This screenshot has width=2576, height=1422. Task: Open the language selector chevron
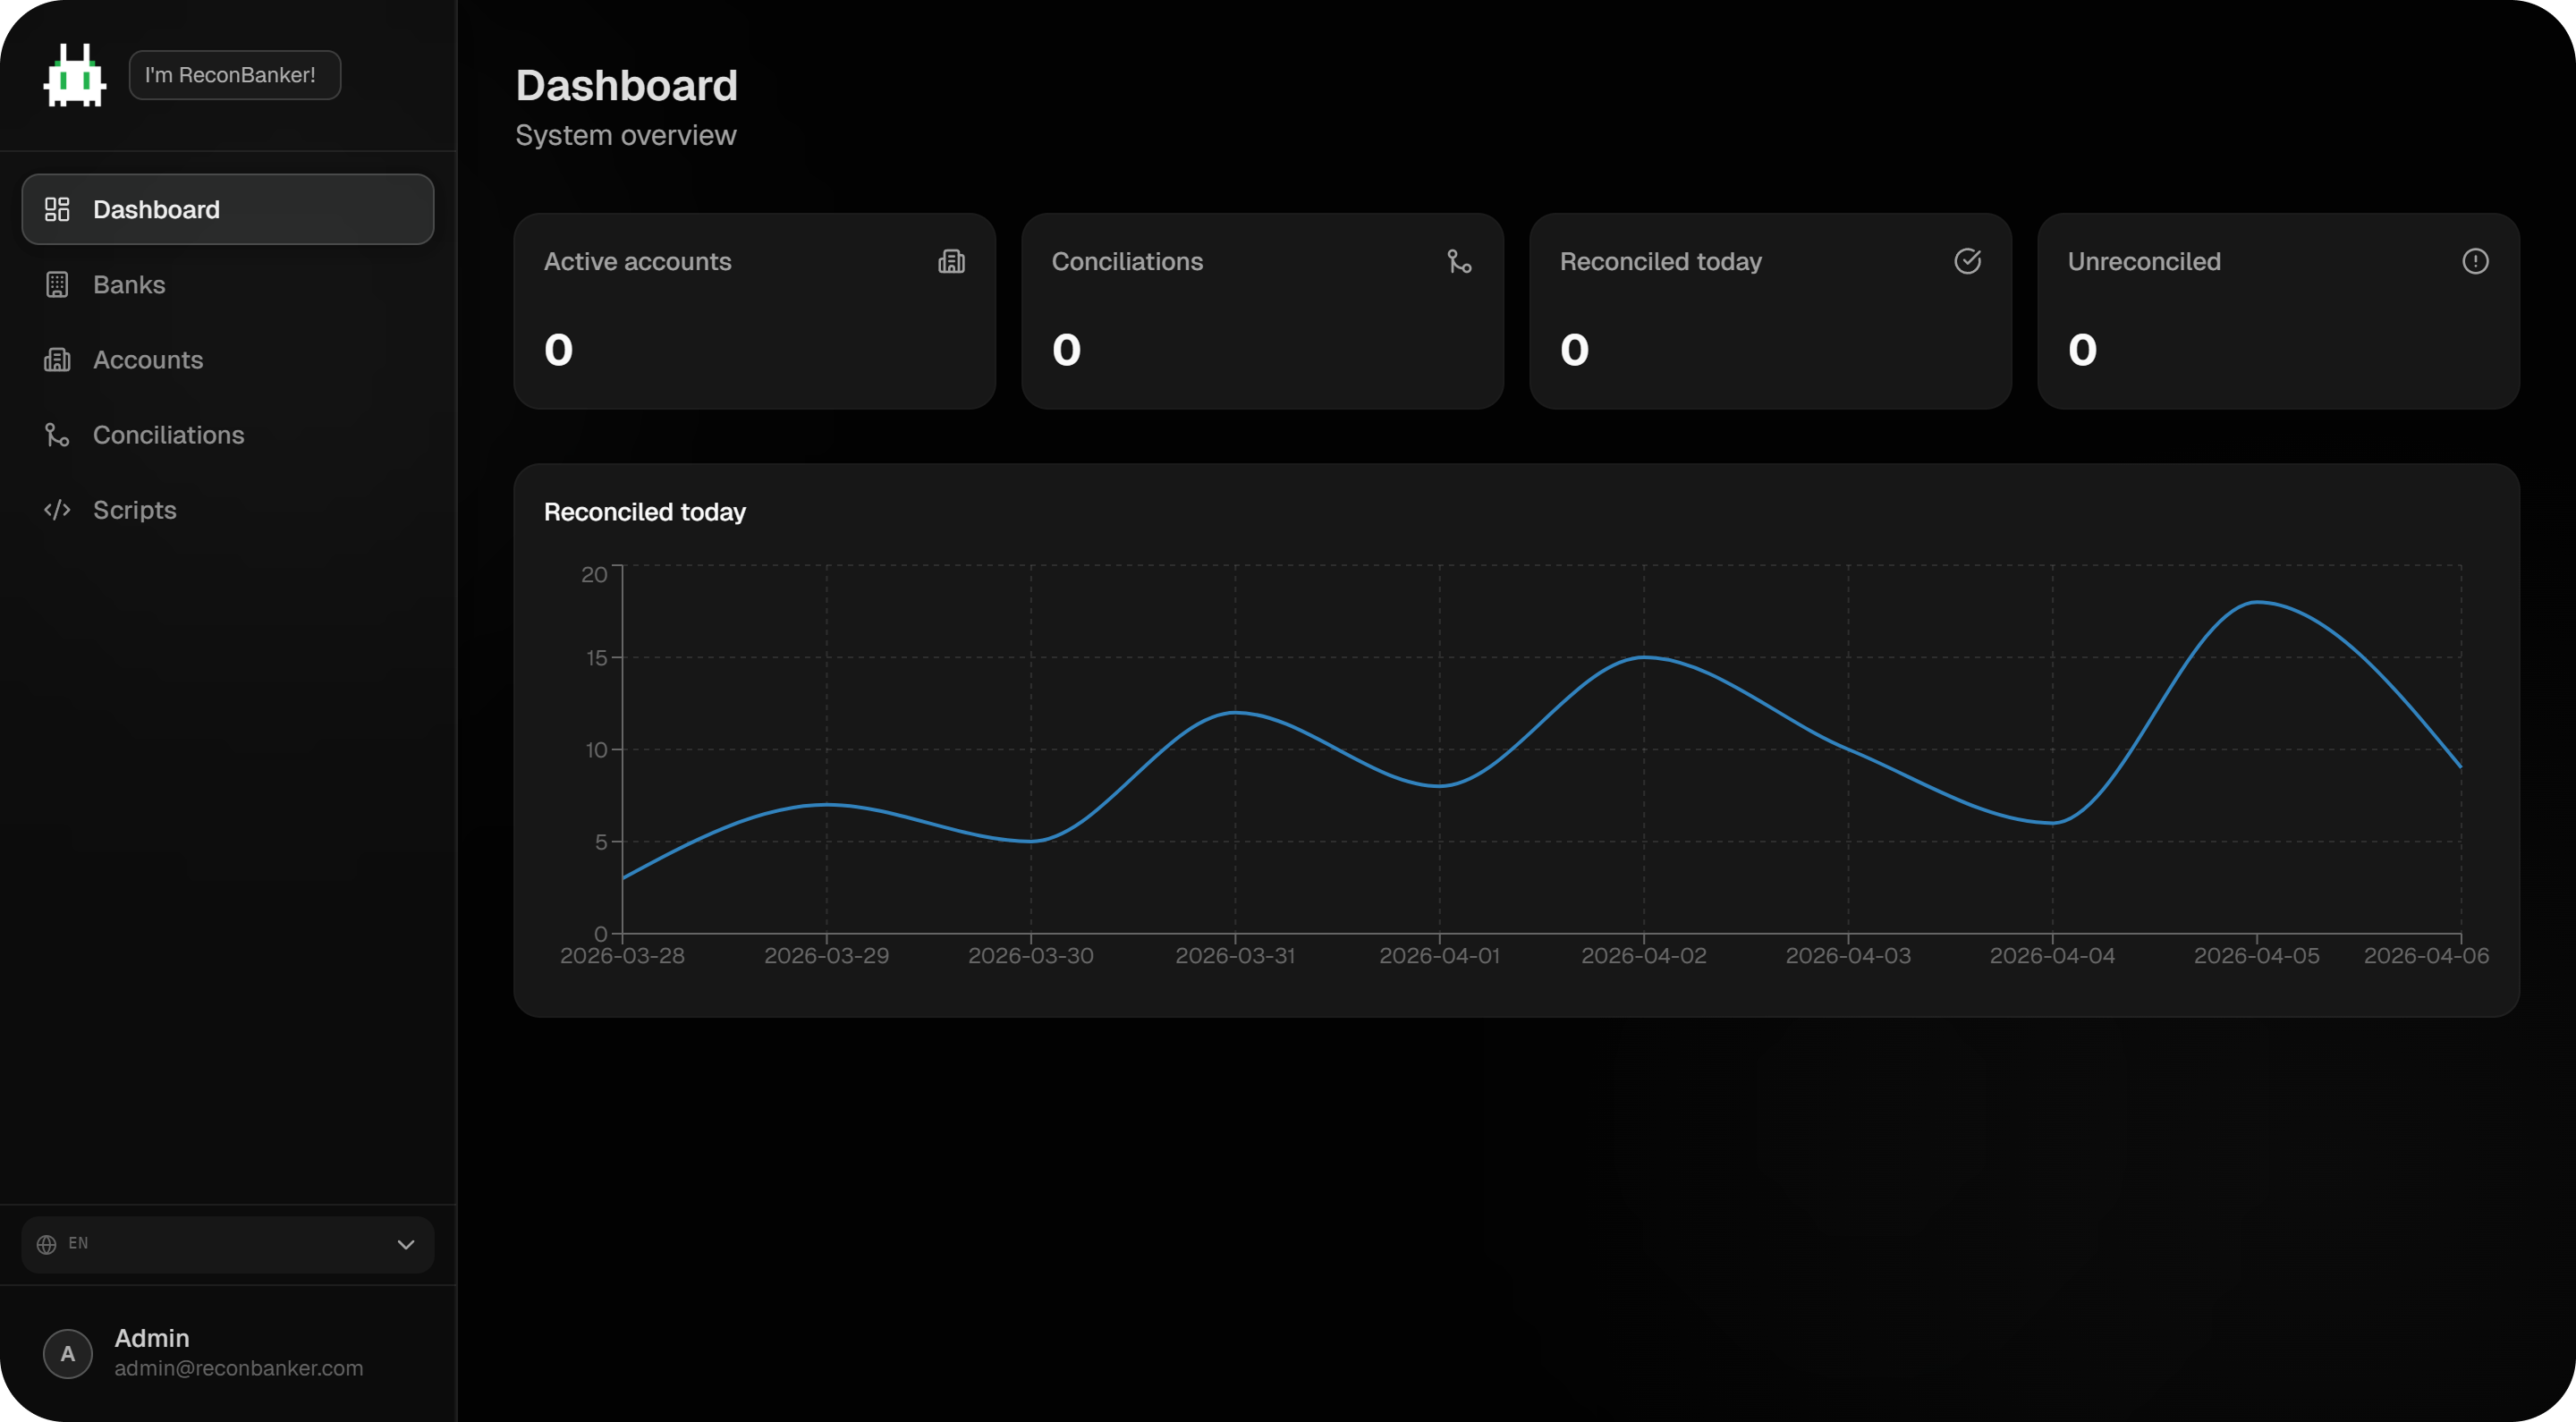point(406,1244)
